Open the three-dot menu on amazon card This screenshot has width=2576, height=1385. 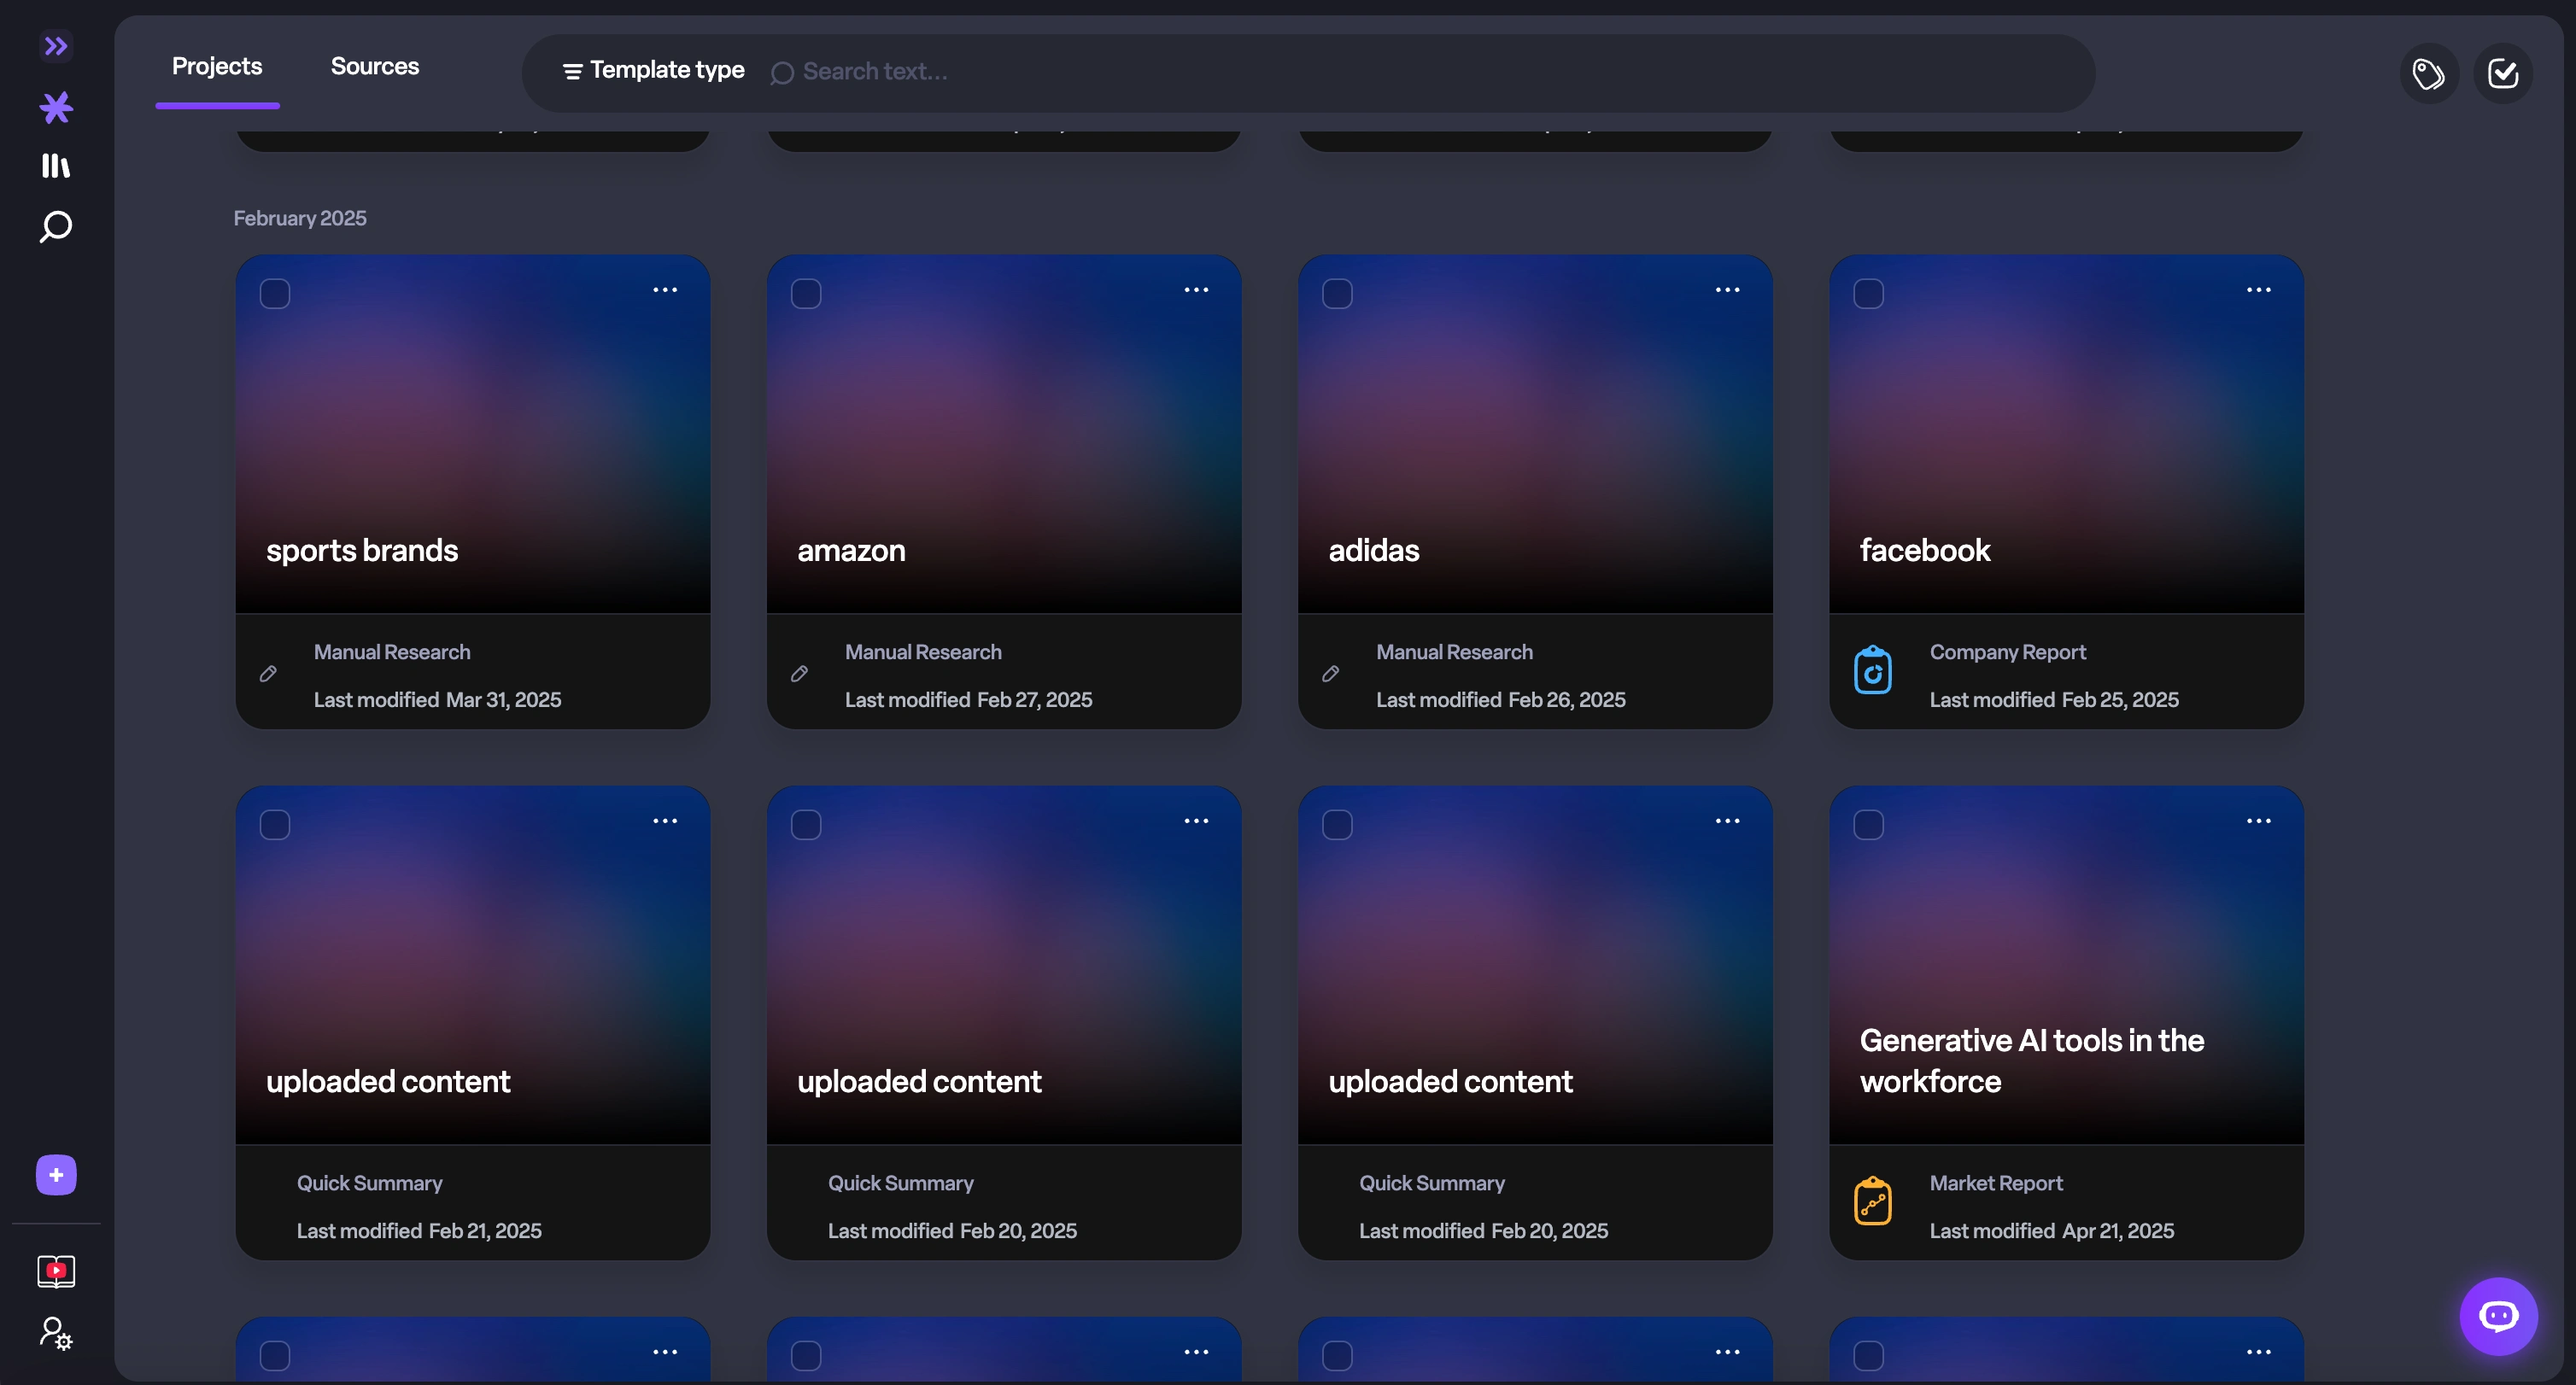click(x=1196, y=290)
